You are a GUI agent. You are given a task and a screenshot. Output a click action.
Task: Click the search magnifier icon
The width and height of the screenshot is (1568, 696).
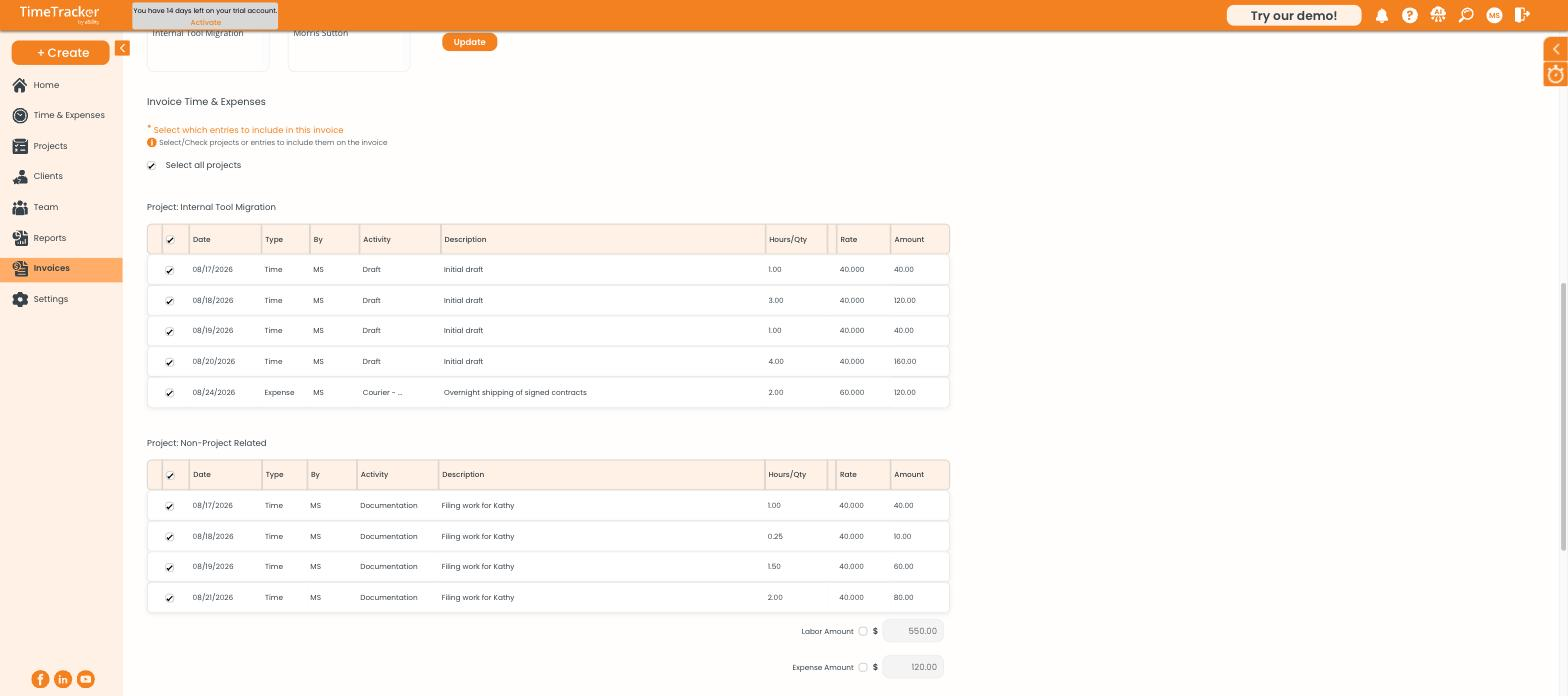[1466, 16]
